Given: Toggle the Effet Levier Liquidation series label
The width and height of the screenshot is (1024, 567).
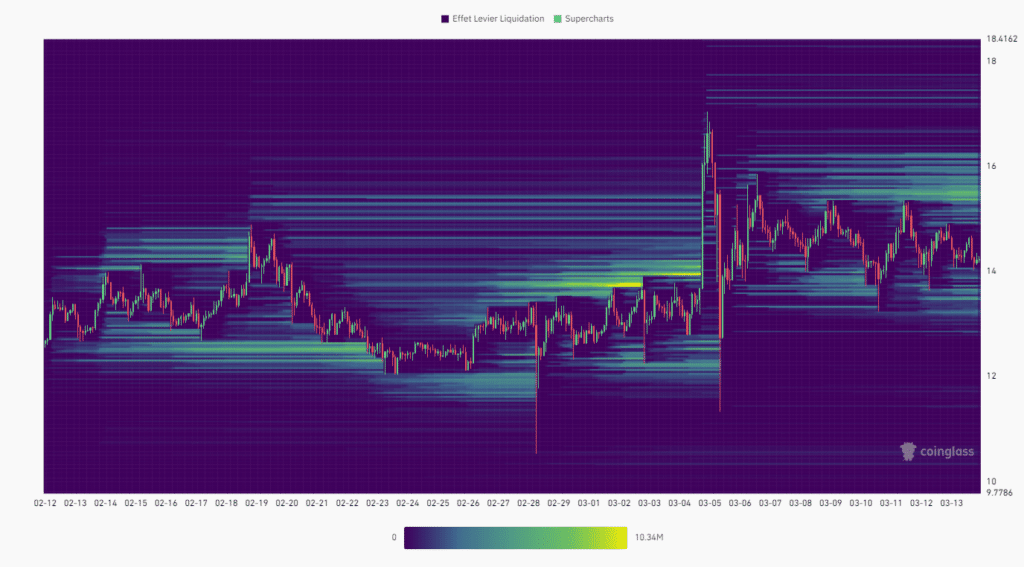Looking at the screenshot, I should [x=498, y=18].
